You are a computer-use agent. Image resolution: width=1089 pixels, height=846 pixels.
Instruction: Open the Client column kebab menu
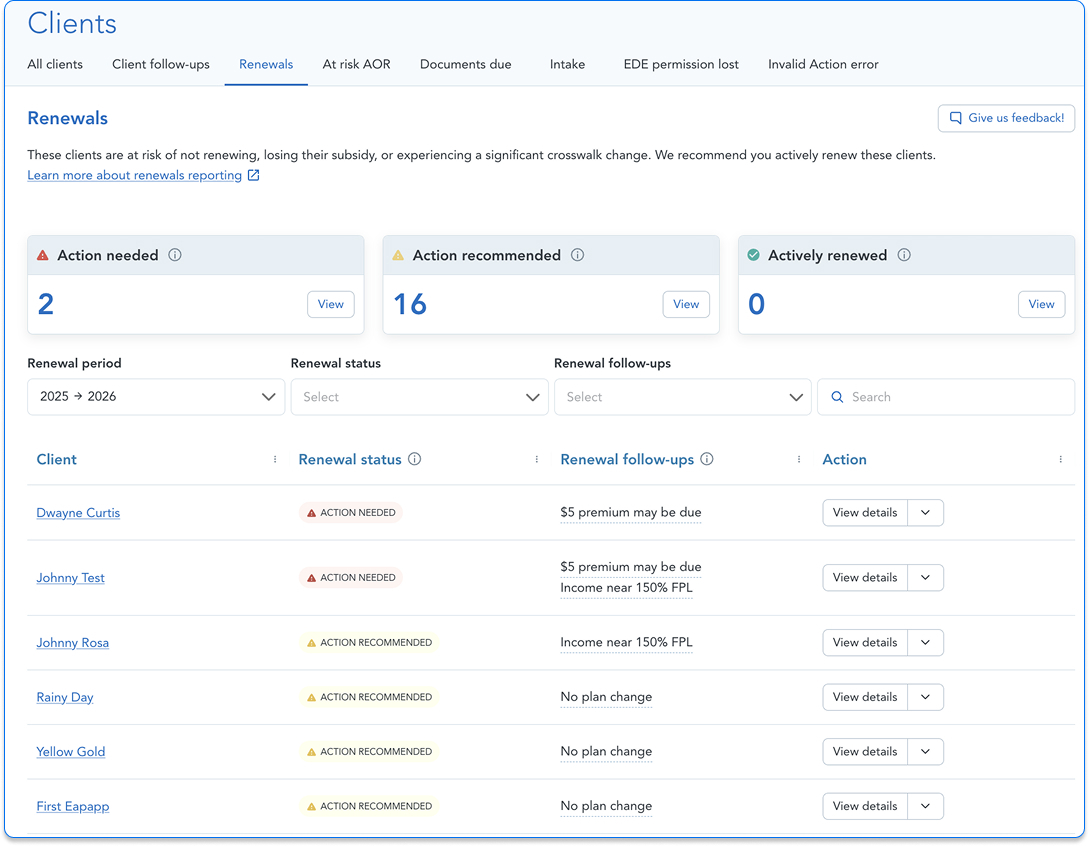(x=275, y=459)
